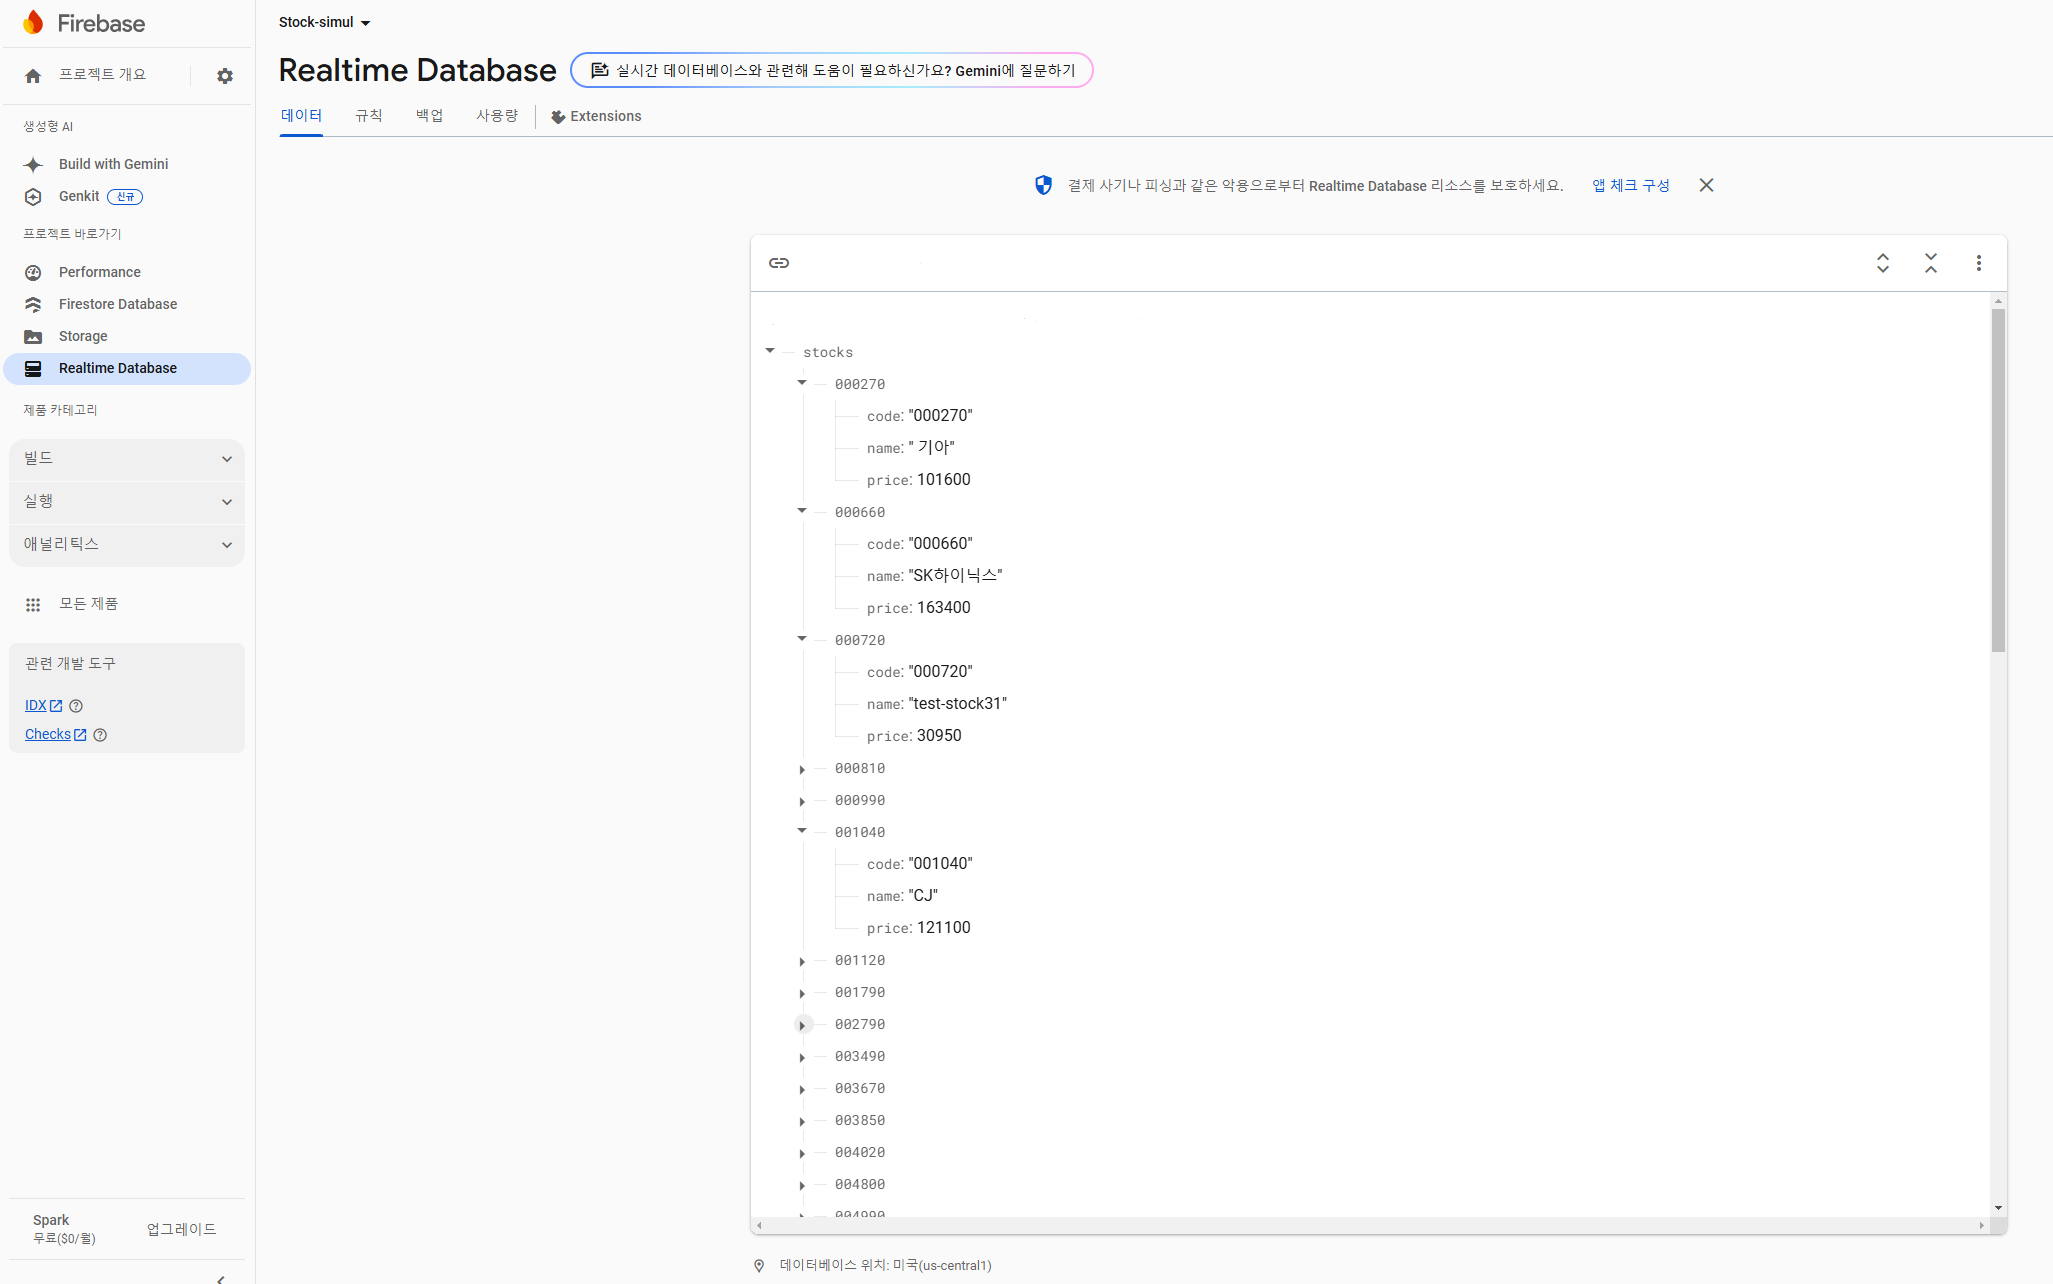Click the data viewer vertical scrollbar
The height and width of the screenshot is (1284, 2053).
click(1997, 480)
